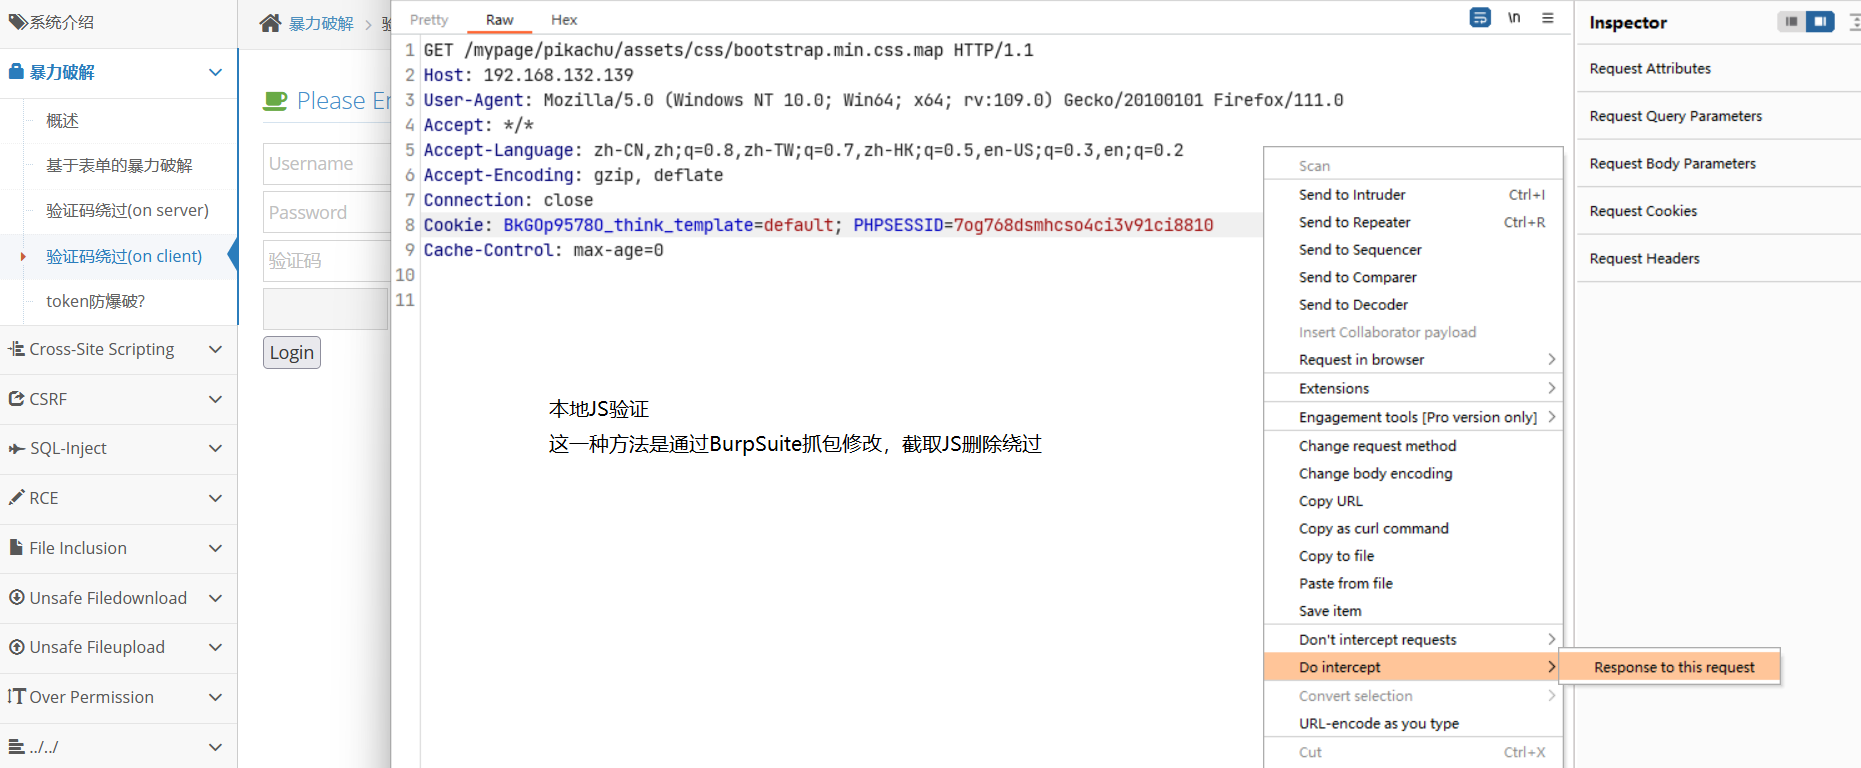Screen dimensions: 1861x768
Task: Open the editor hamburger options menu
Action: click(x=1547, y=18)
